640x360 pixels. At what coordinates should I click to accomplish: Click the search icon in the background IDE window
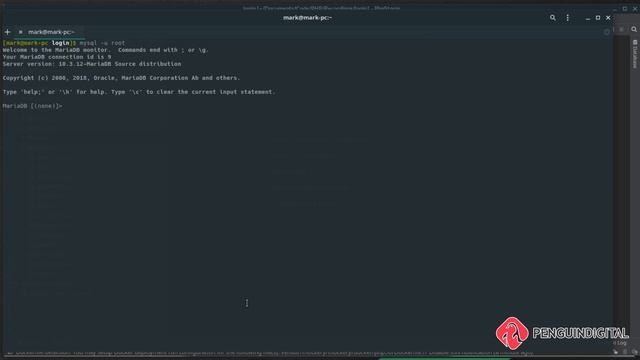634,29
